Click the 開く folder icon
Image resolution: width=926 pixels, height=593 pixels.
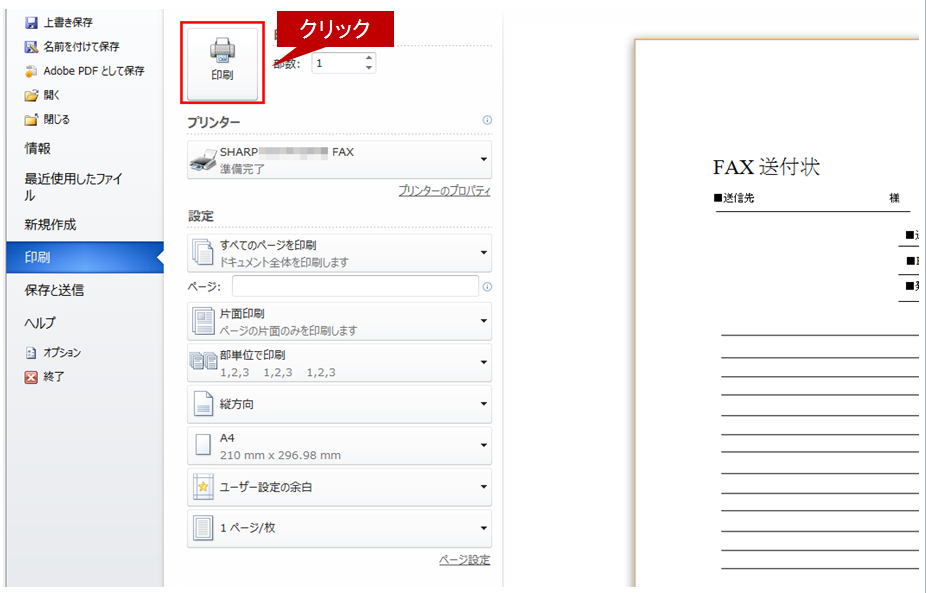tap(31, 95)
